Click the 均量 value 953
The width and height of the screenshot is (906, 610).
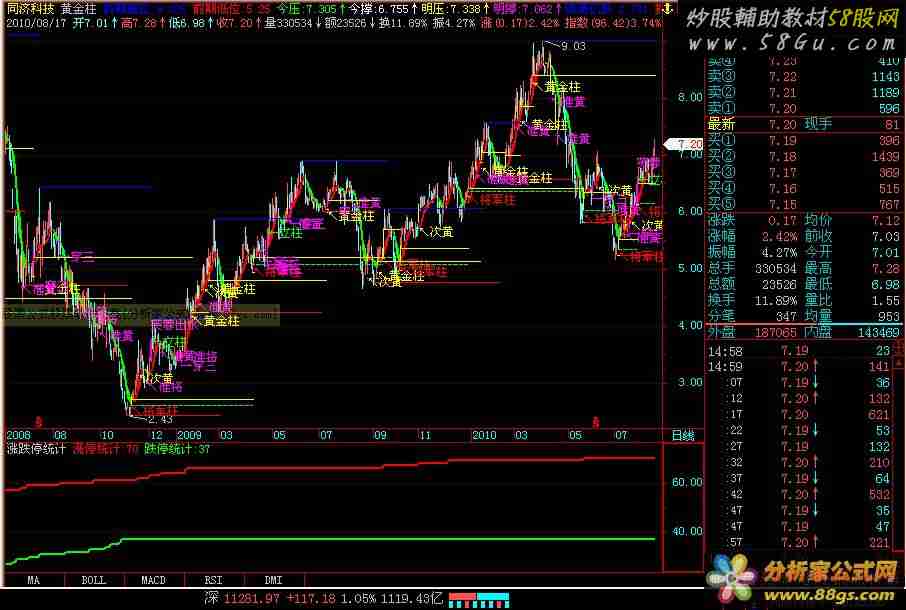[889, 317]
